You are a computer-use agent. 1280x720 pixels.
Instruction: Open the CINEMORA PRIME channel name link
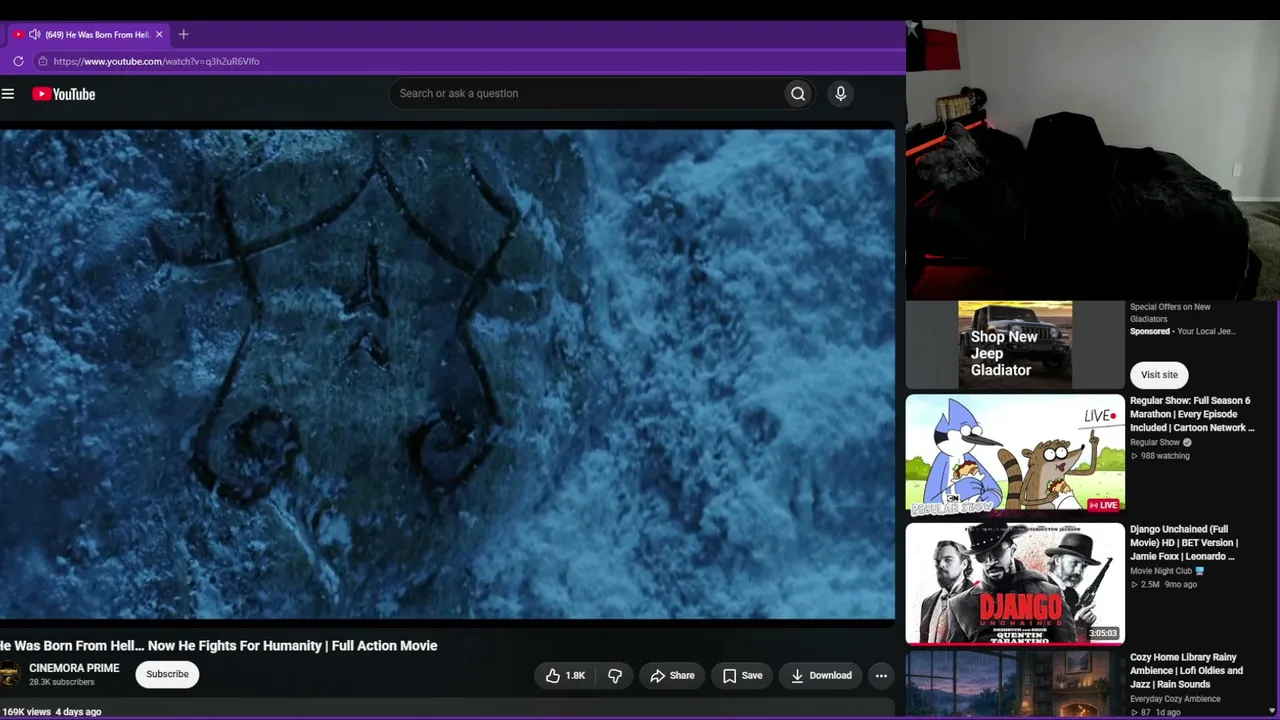point(74,668)
